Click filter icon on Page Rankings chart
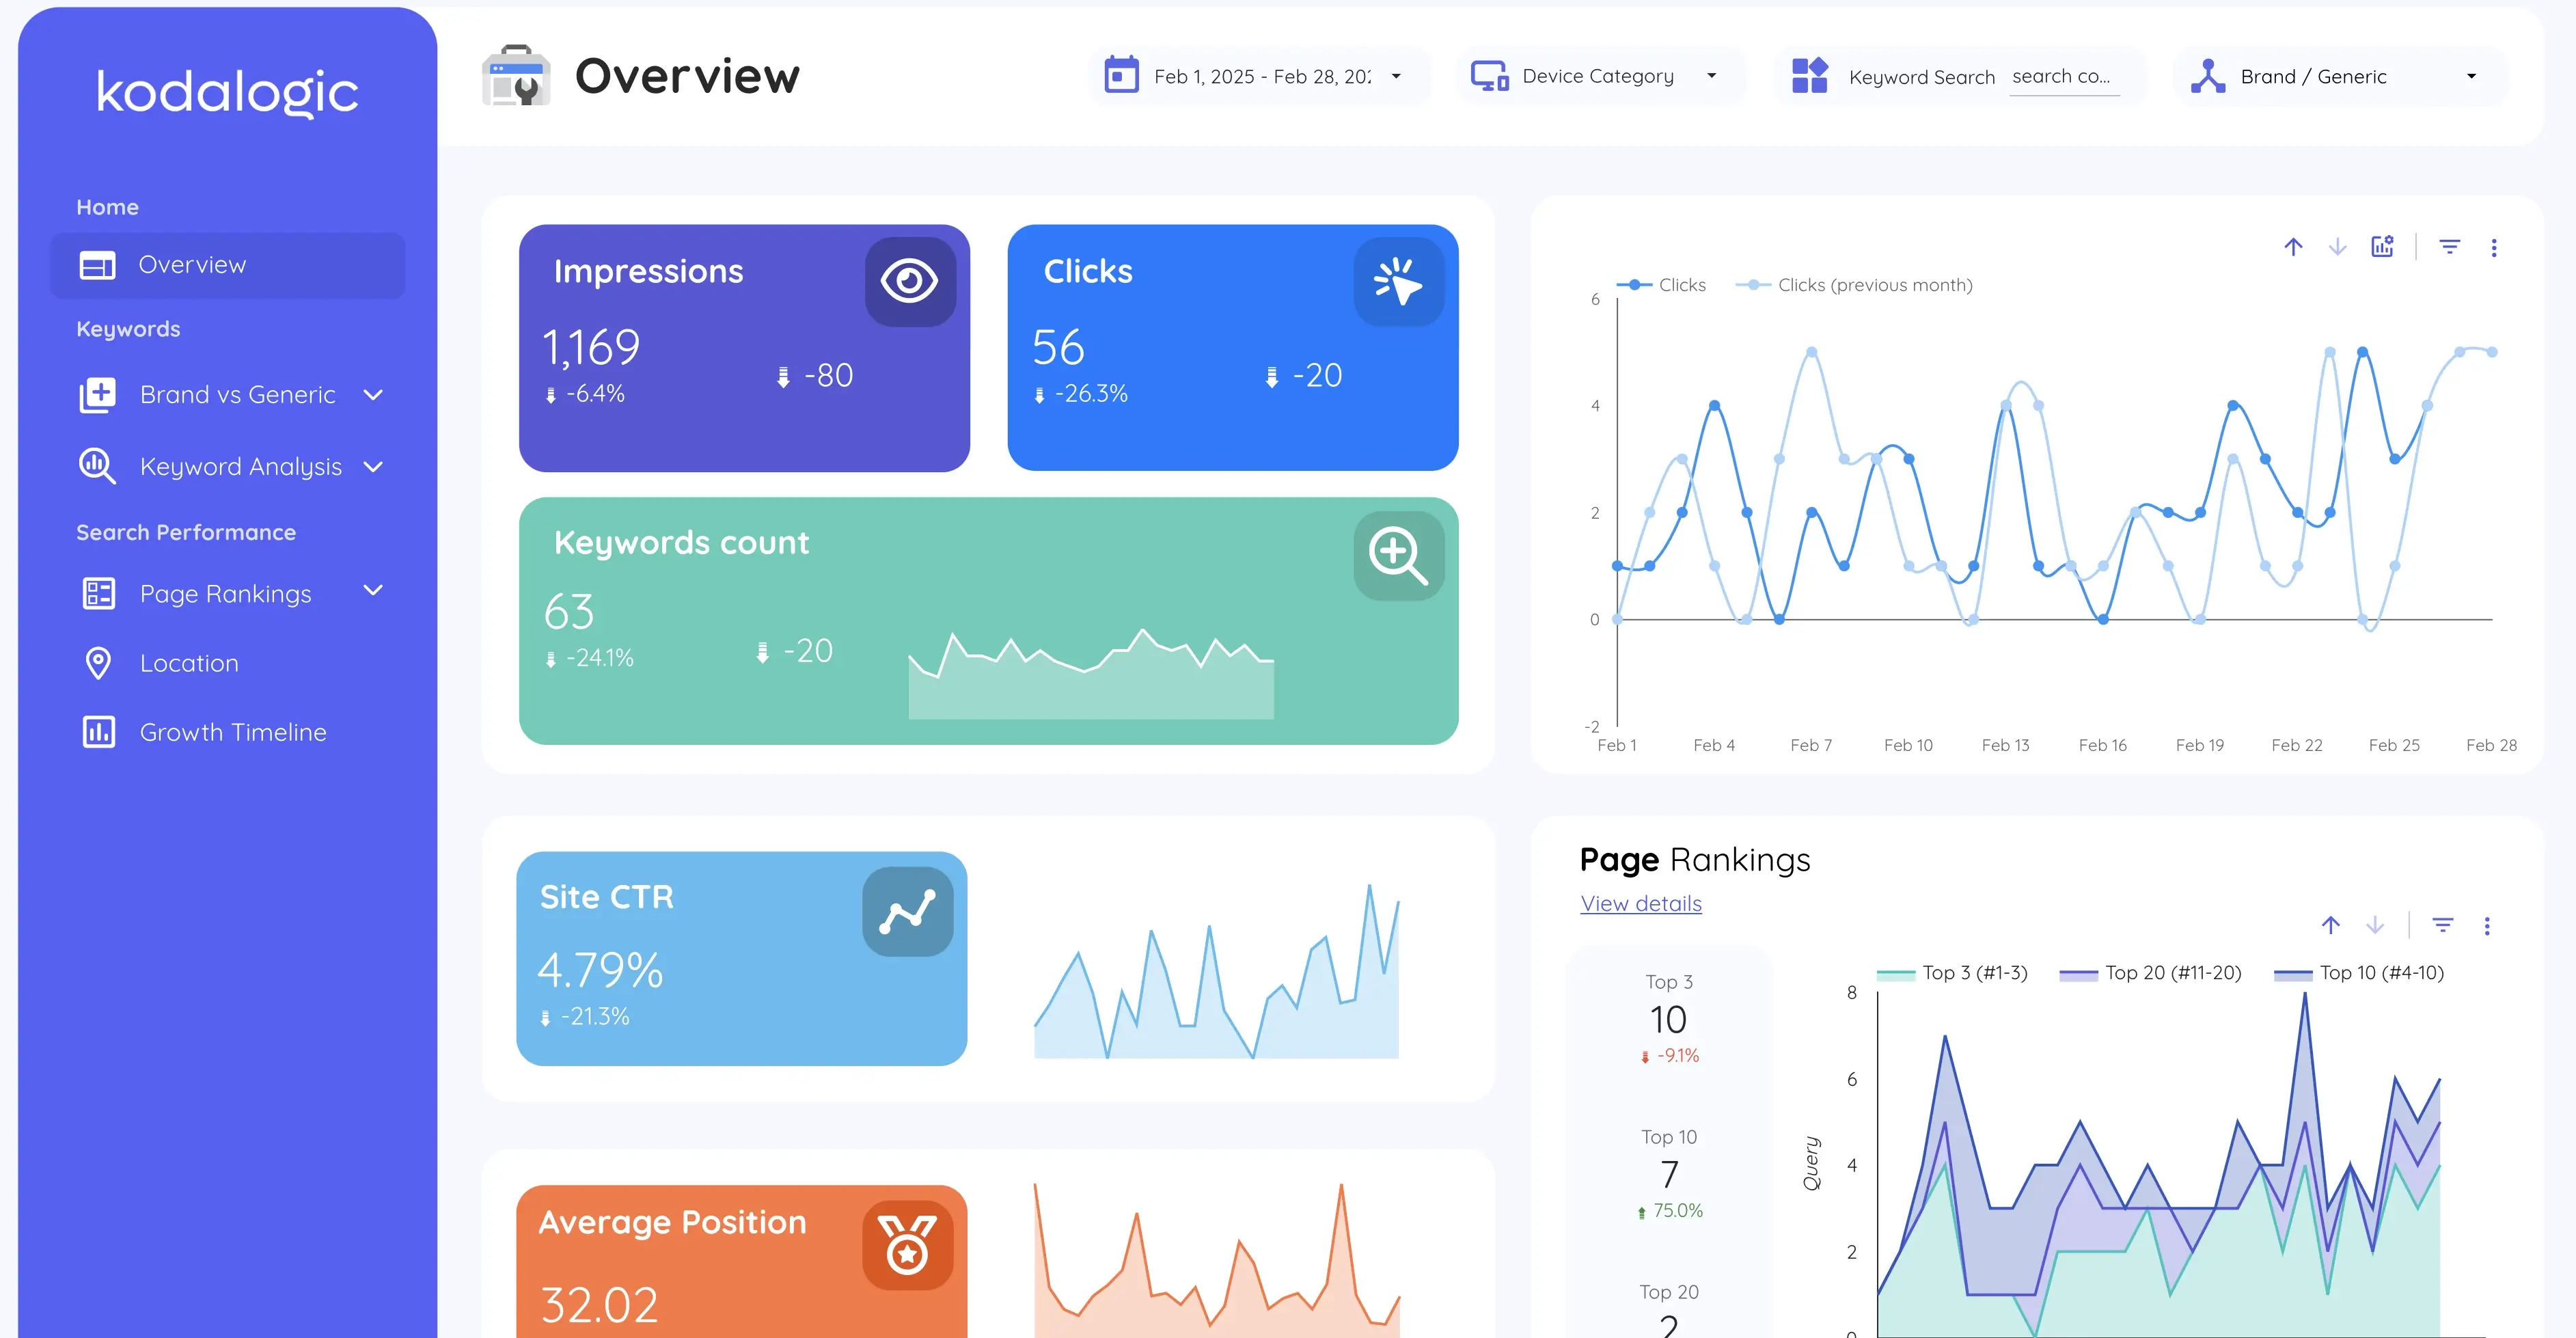The height and width of the screenshot is (1338, 2576). 2442,925
